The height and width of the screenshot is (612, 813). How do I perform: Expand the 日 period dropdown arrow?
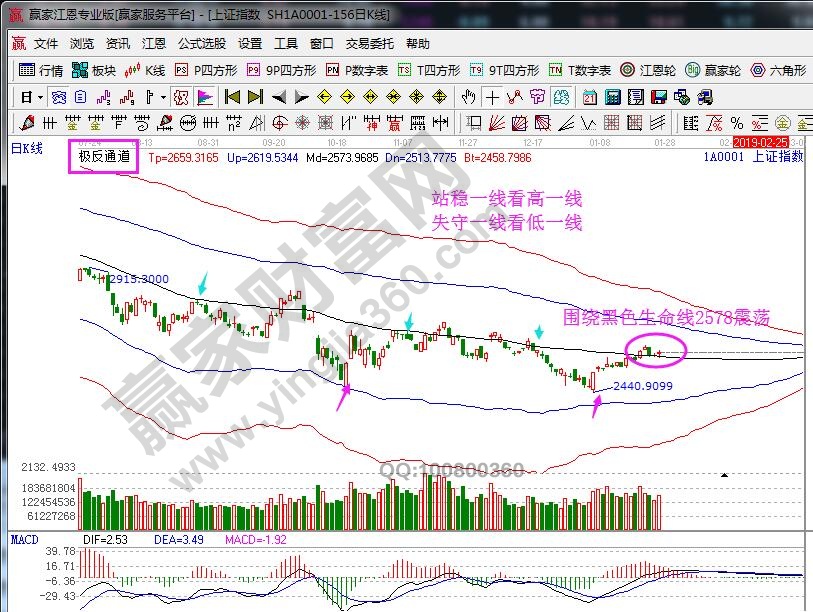[x=40, y=97]
